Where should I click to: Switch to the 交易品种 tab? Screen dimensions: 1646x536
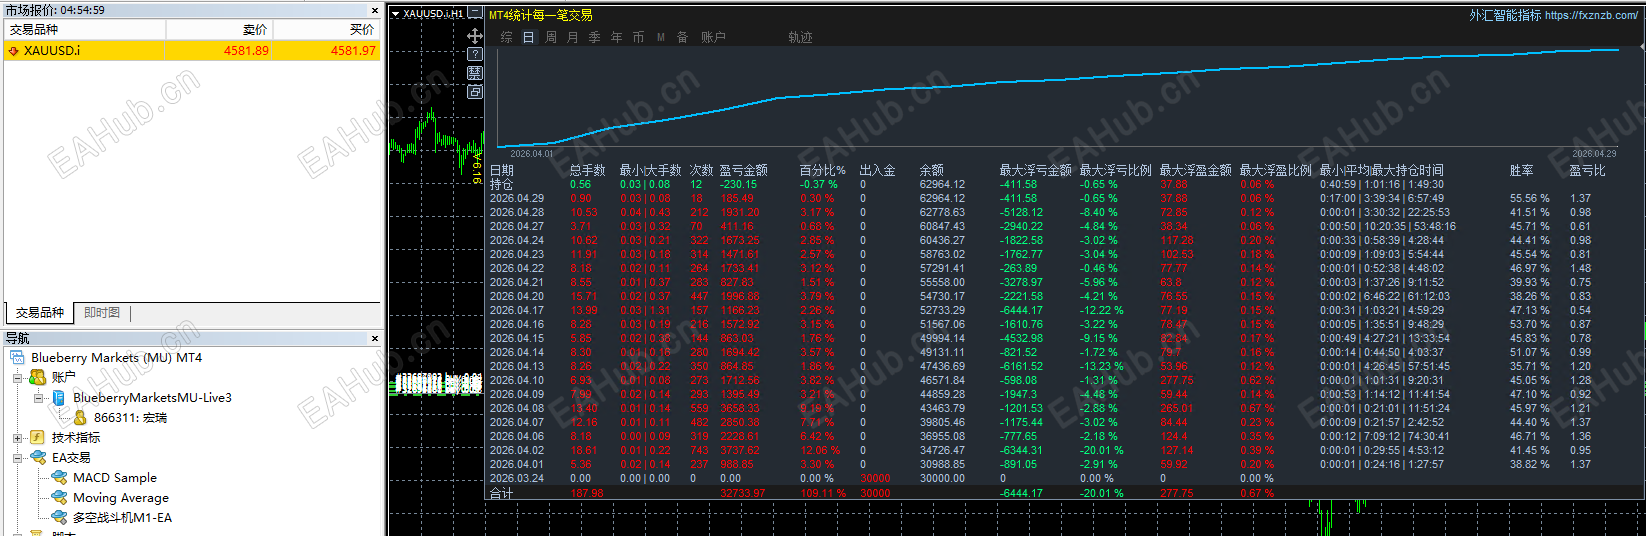40,313
